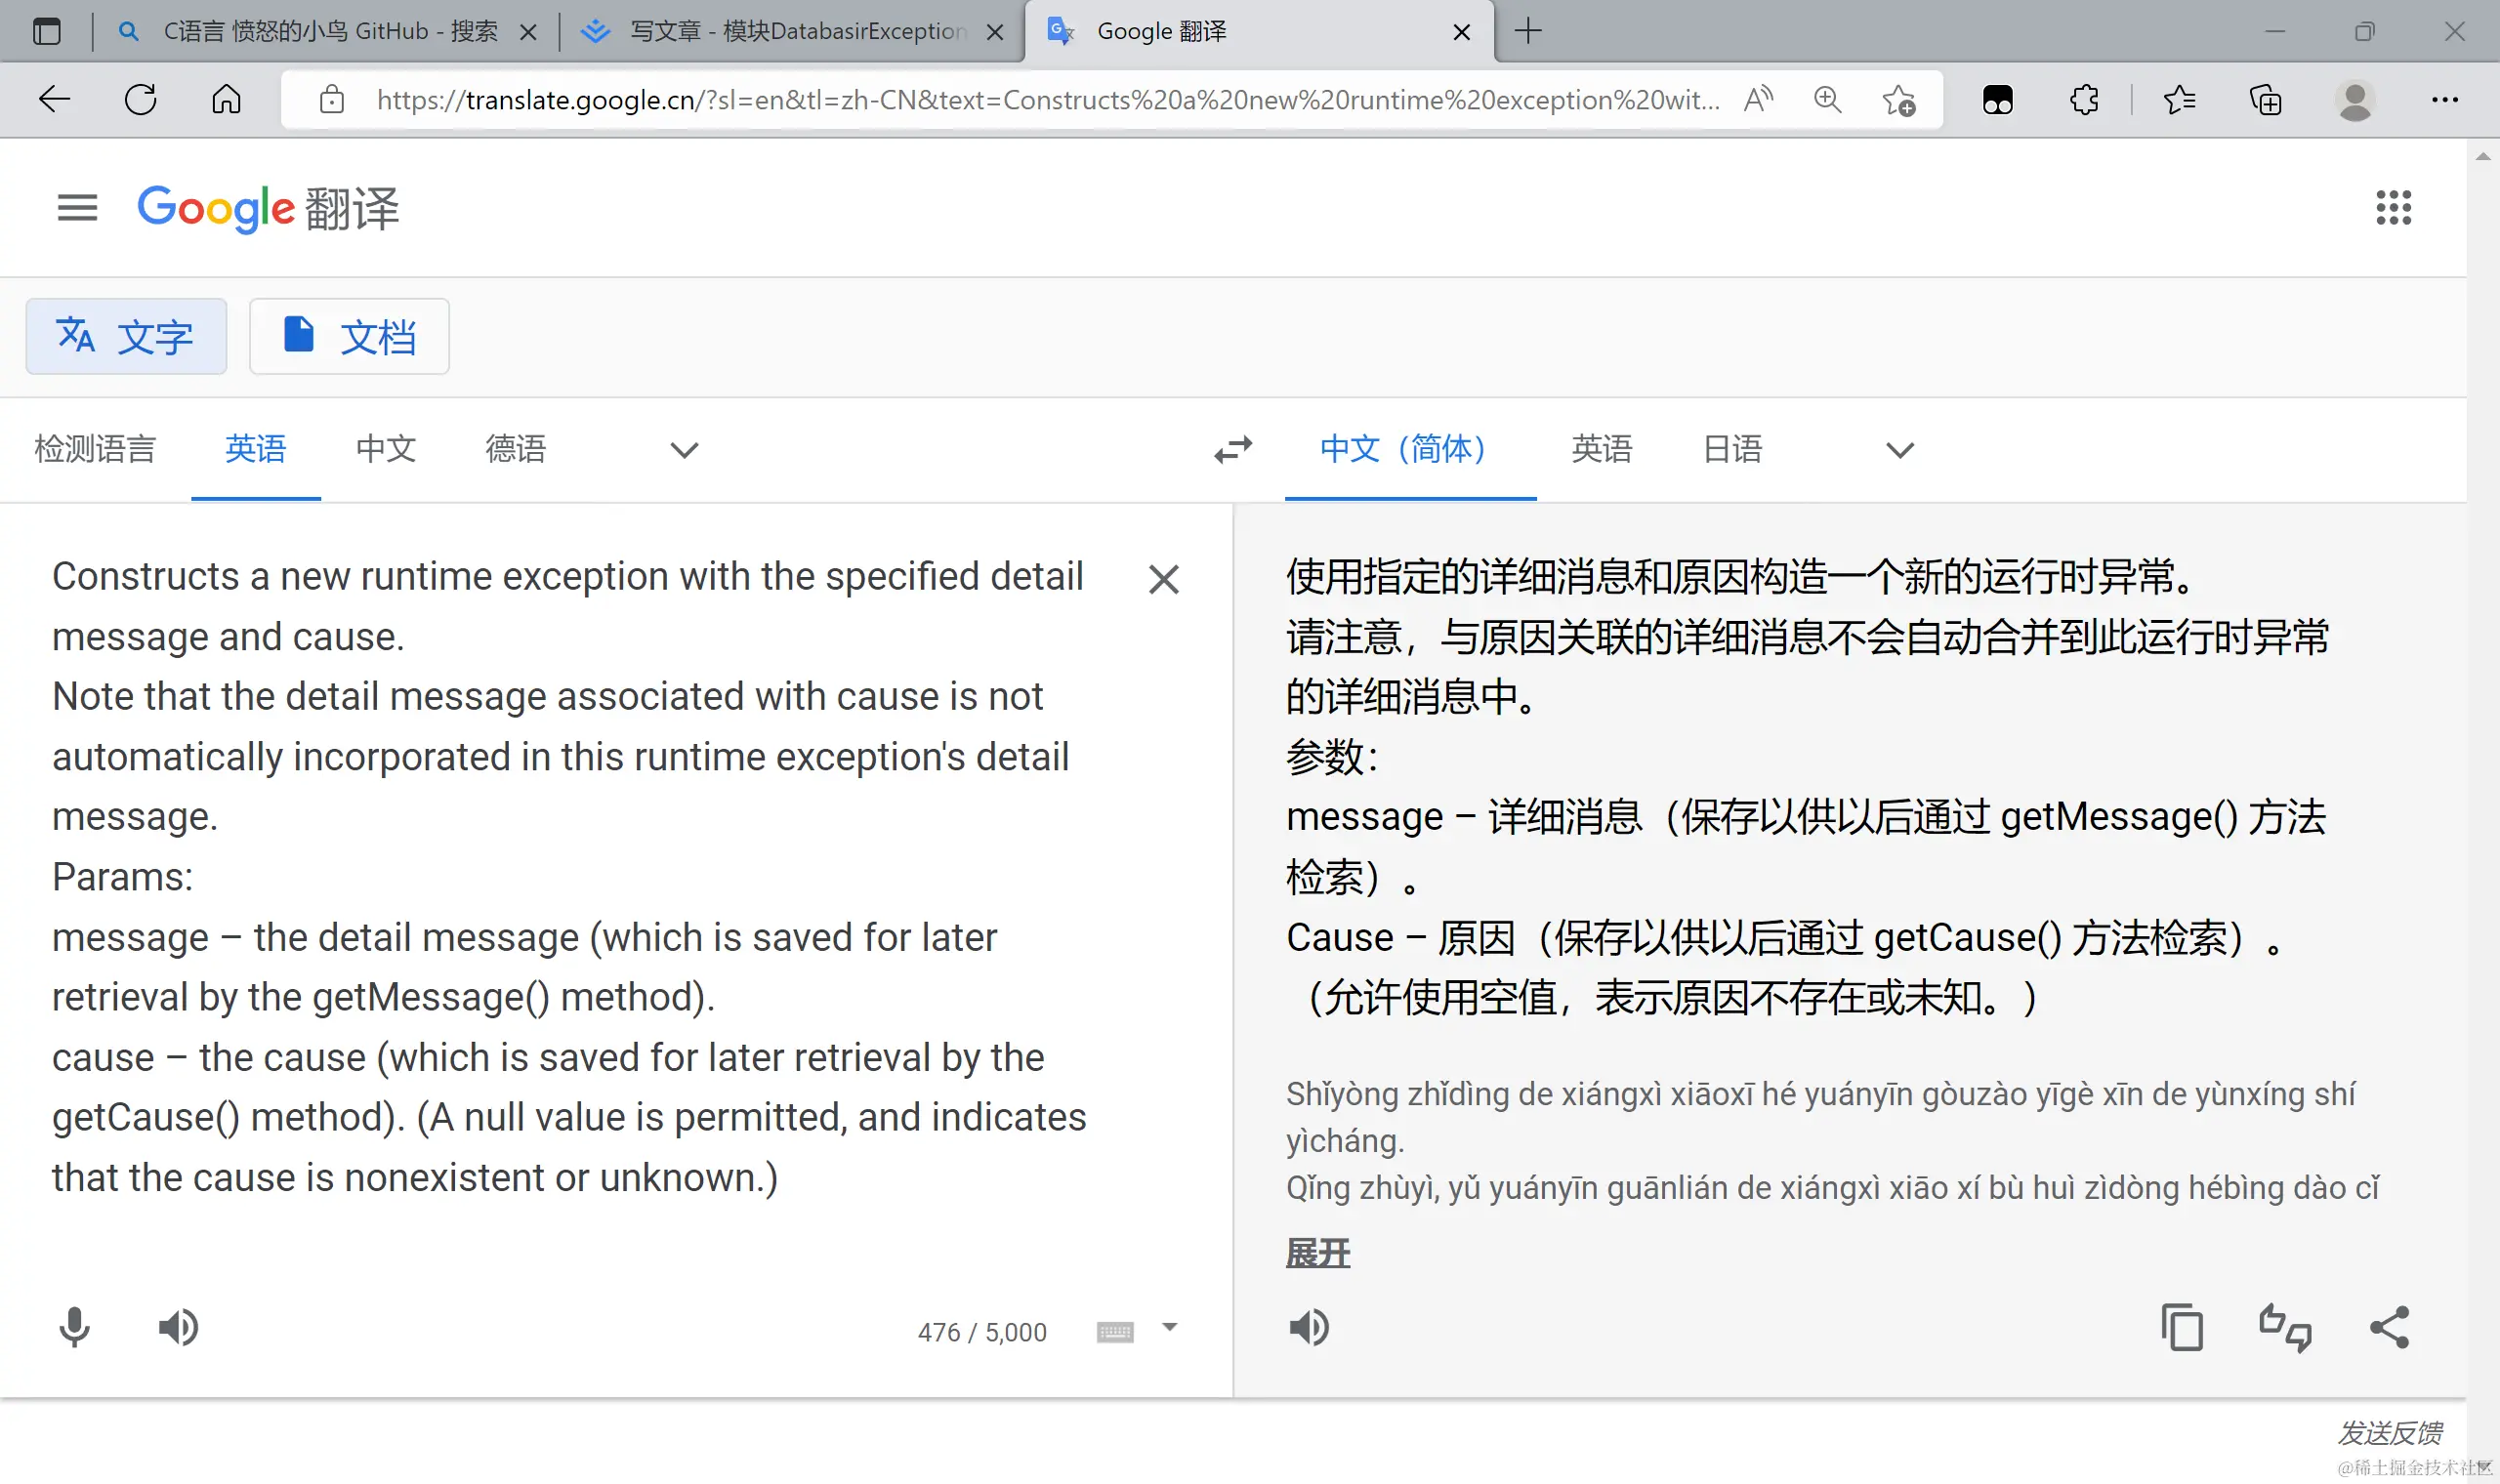The width and height of the screenshot is (2500, 1484).
Task: Switch to 文档 document translation mode
Action: (x=349, y=337)
